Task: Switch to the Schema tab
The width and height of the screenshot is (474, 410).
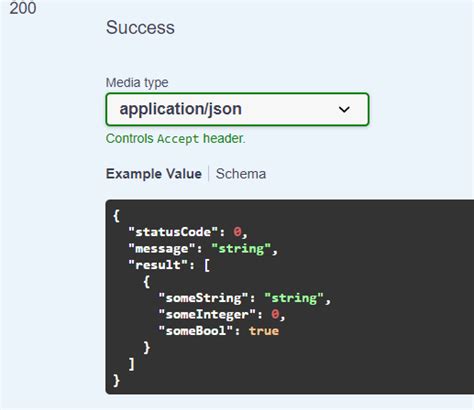Action: (241, 174)
